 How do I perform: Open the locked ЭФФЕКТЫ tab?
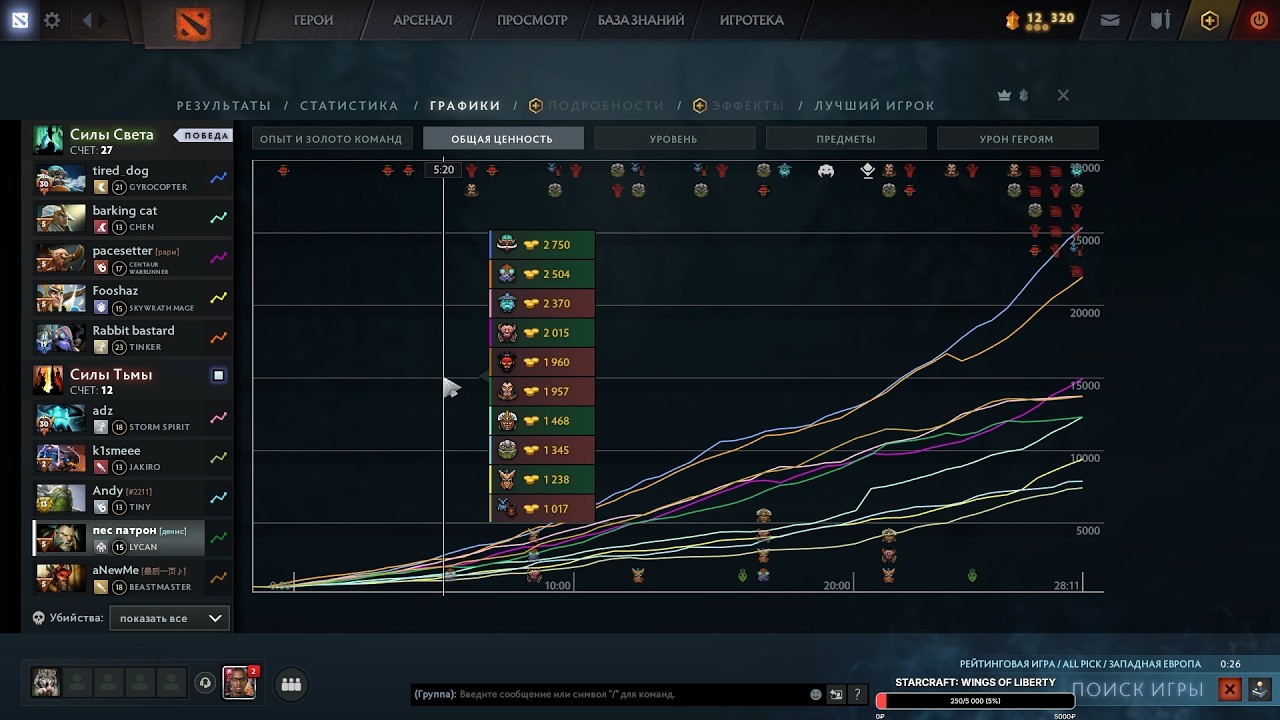pyautogui.click(x=739, y=105)
